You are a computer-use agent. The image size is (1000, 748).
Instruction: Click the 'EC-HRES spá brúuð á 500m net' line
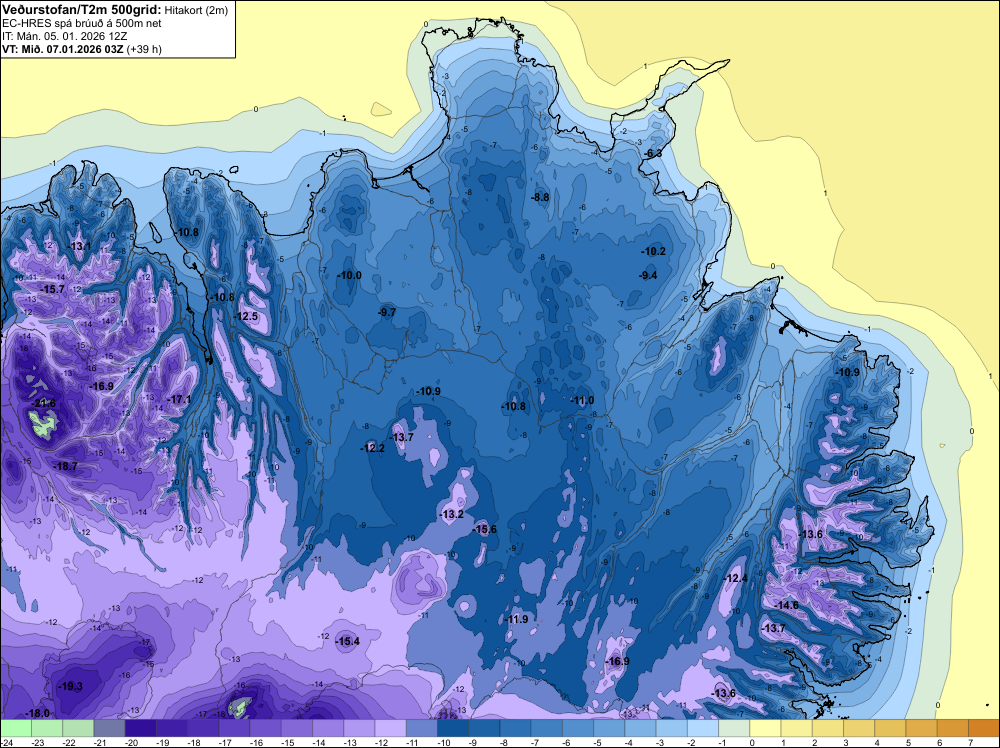(x=81, y=23)
